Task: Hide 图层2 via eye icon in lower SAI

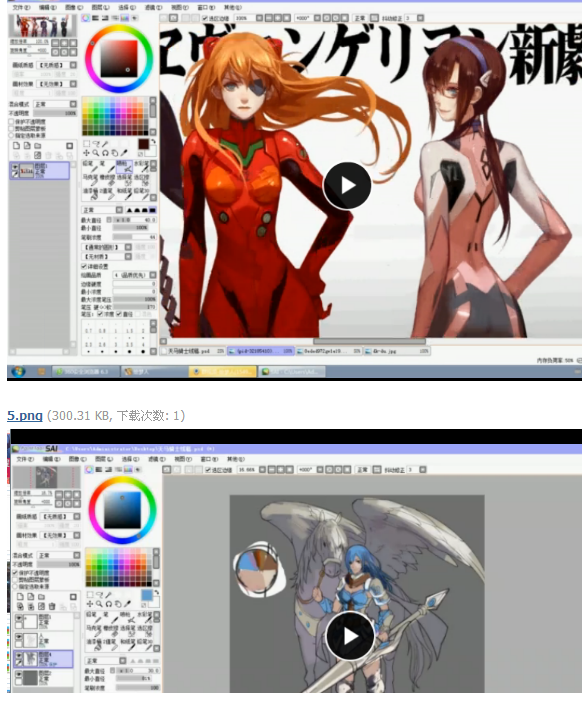Action: (x=19, y=674)
